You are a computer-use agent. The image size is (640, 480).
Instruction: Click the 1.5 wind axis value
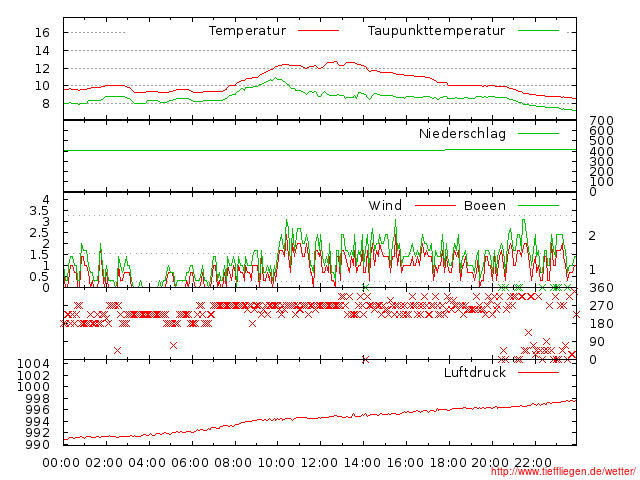(x=39, y=255)
